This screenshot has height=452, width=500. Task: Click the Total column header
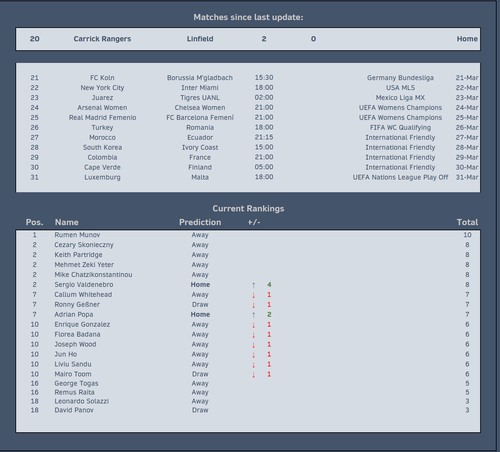point(467,222)
